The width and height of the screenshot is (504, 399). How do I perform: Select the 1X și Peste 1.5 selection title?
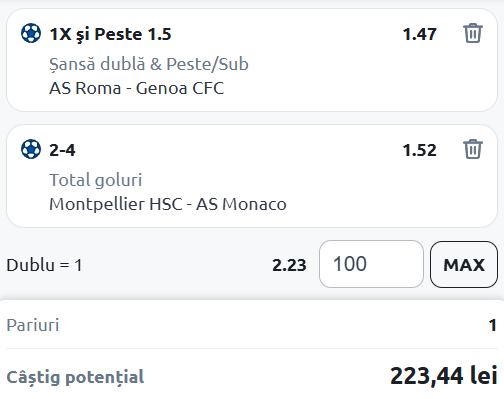pos(110,34)
